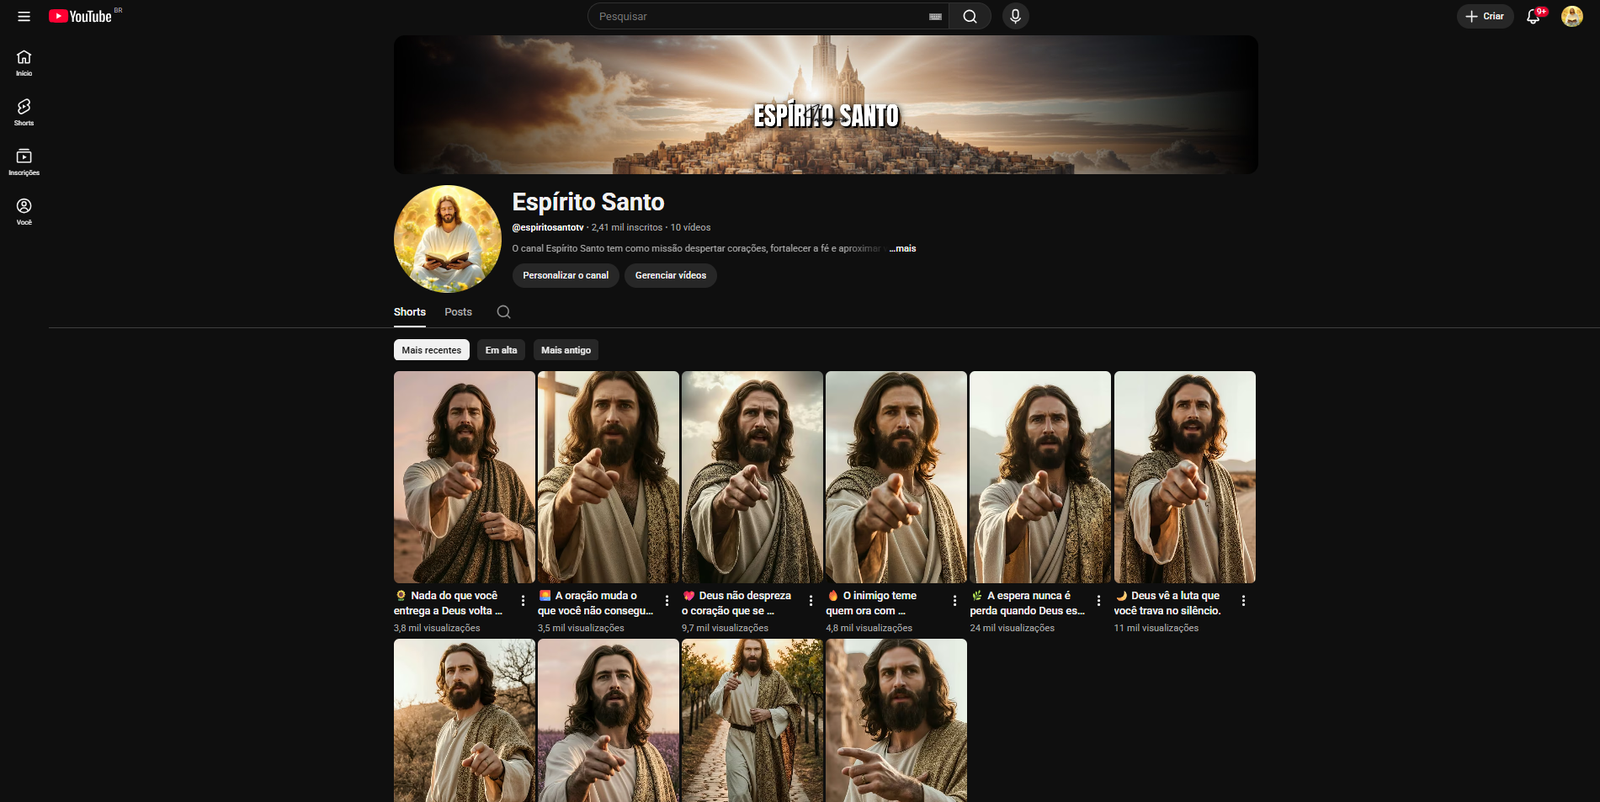
Task: Activate voice search microphone
Action: tap(1015, 16)
